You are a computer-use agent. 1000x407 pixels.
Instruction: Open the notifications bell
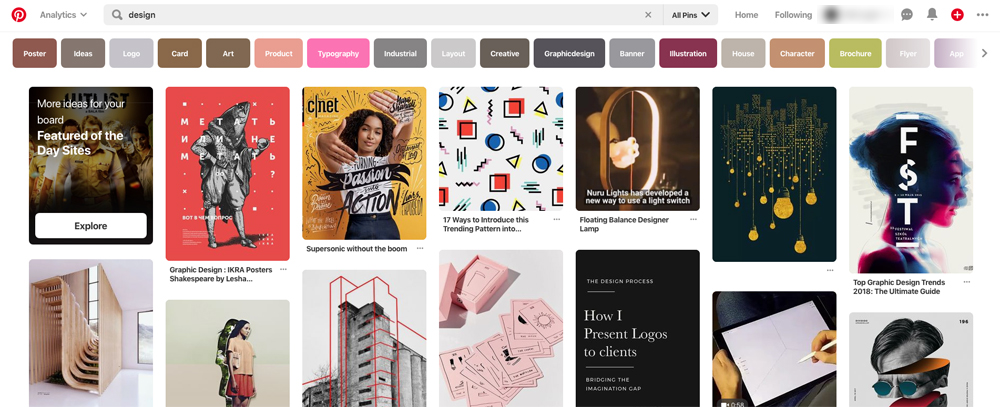(x=932, y=15)
